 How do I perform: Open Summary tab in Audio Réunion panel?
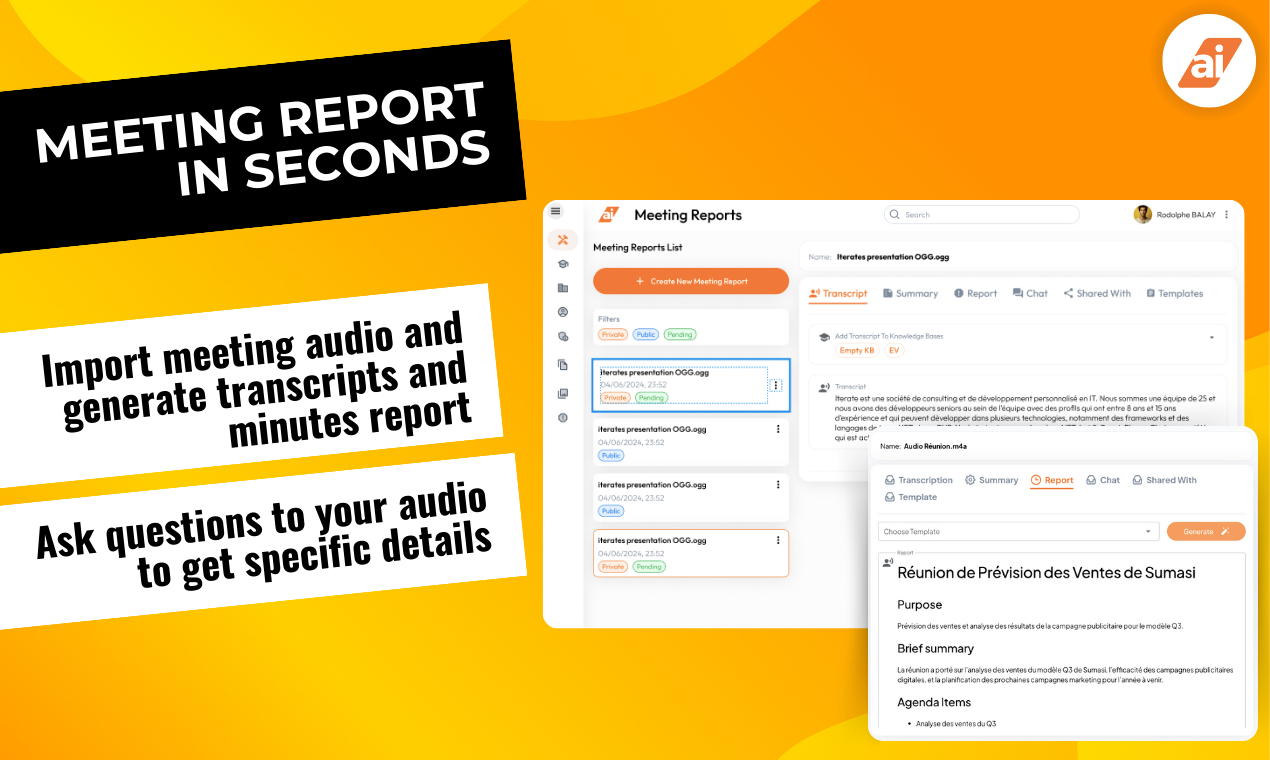(x=991, y=480)
